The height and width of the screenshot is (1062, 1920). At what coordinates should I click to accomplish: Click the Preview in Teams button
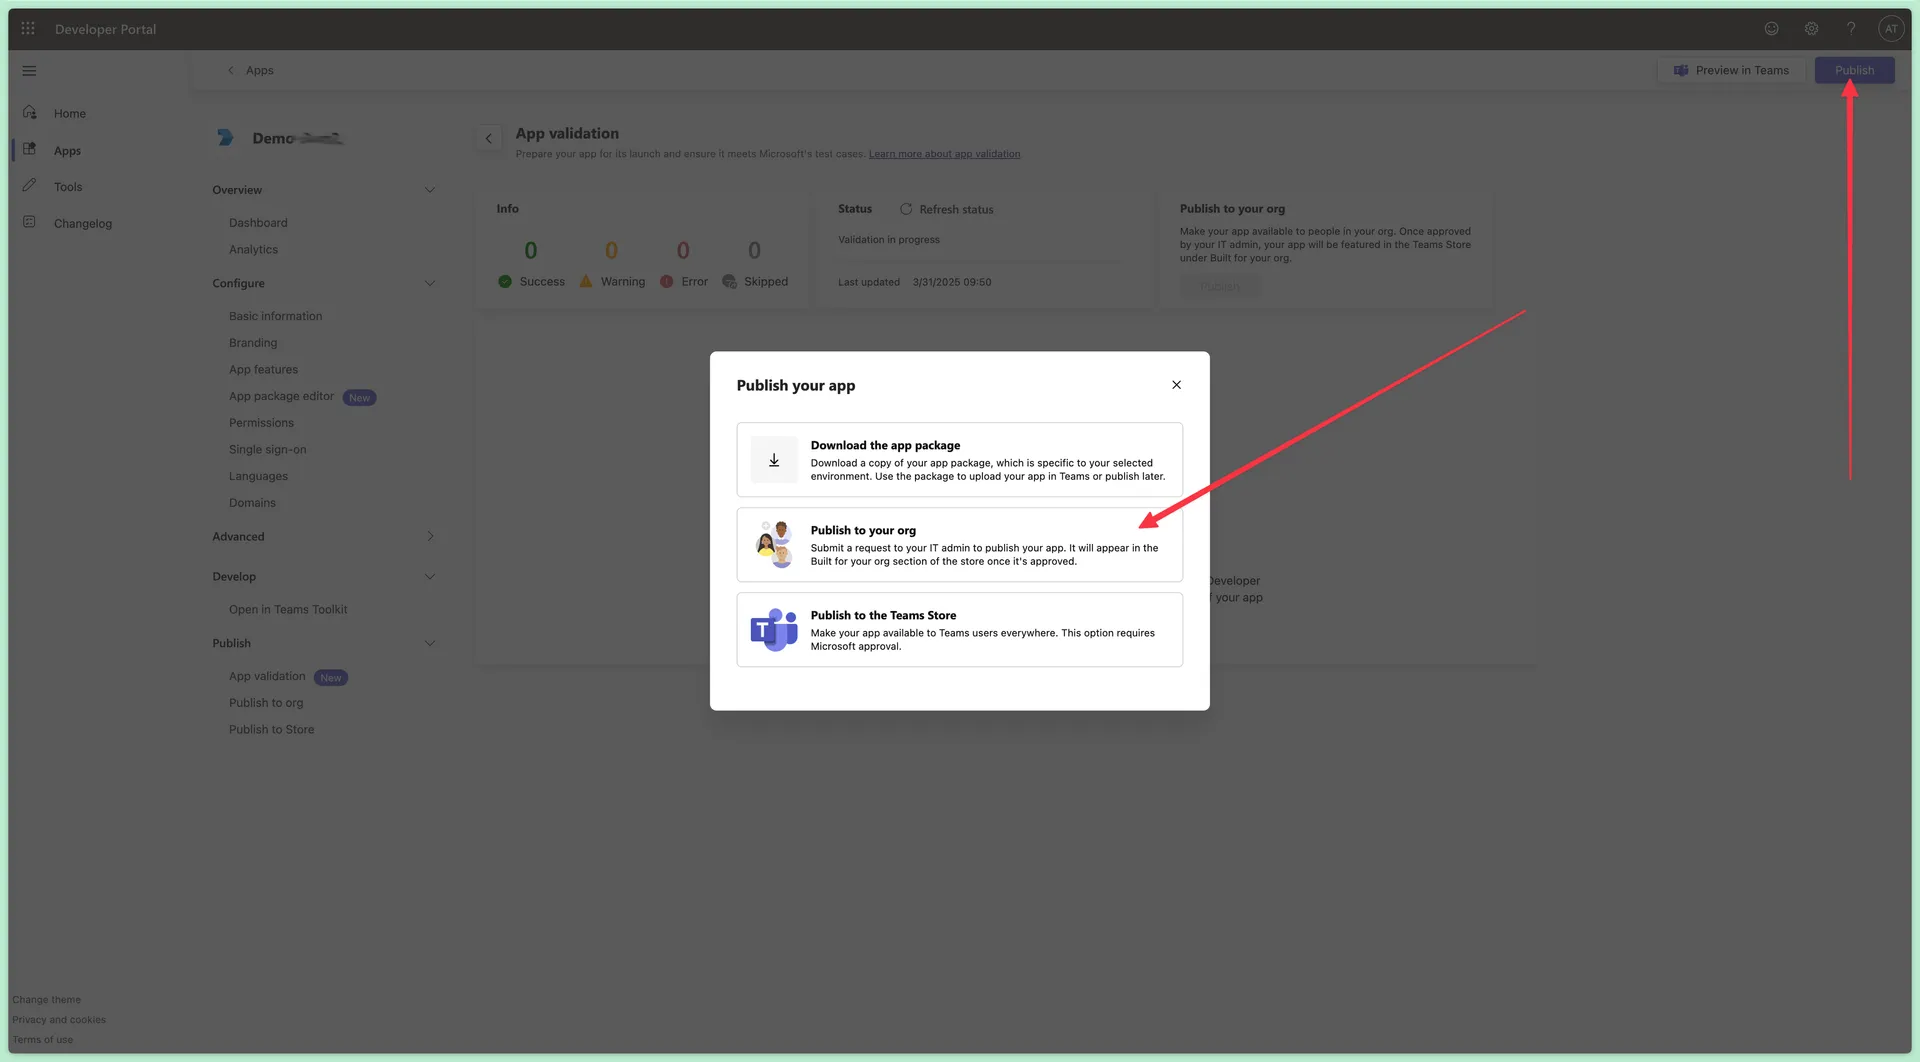1731,70
